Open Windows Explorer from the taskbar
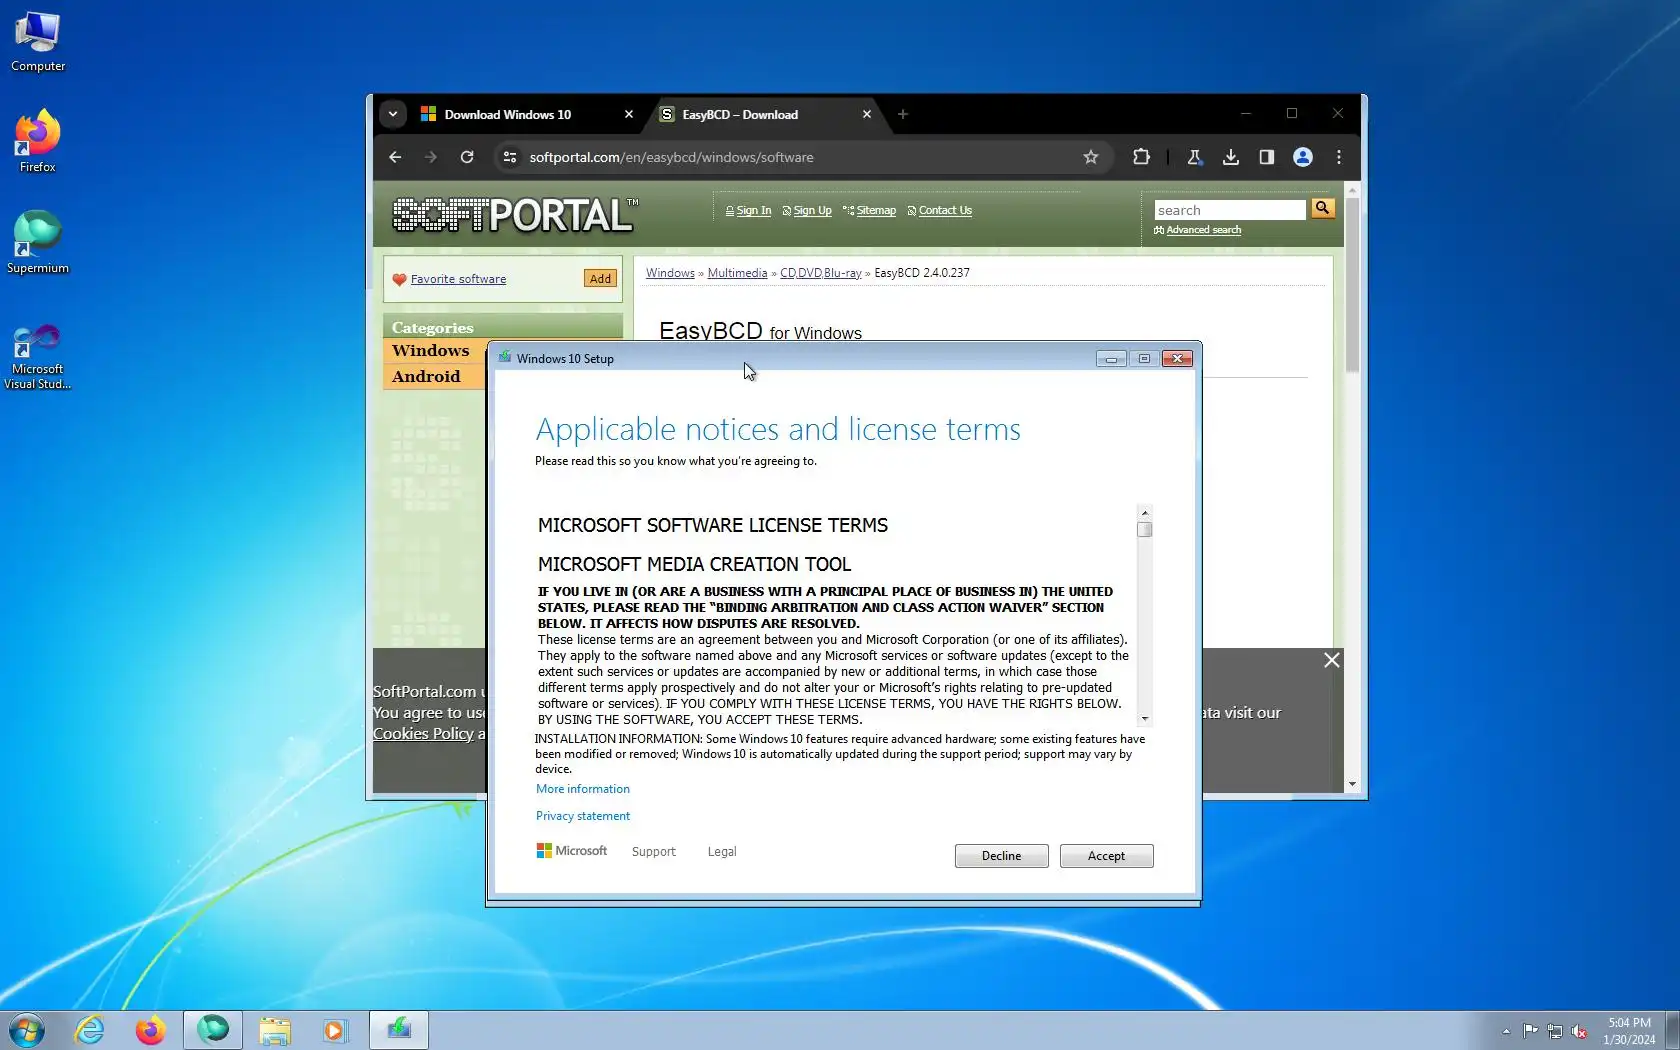Viewport: 1680px width, 1050px height. 274,1030
